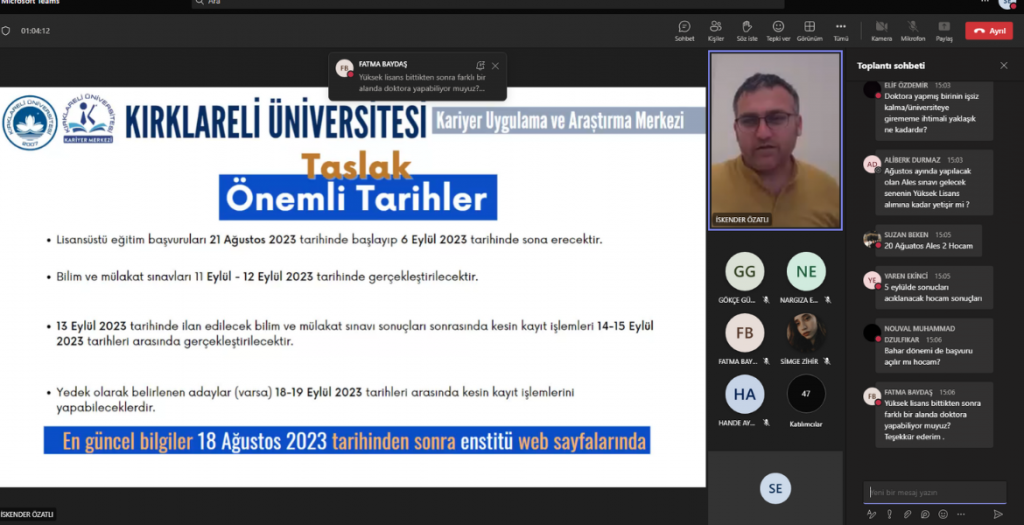Click the meeting shield security icon

pos(6,31)
